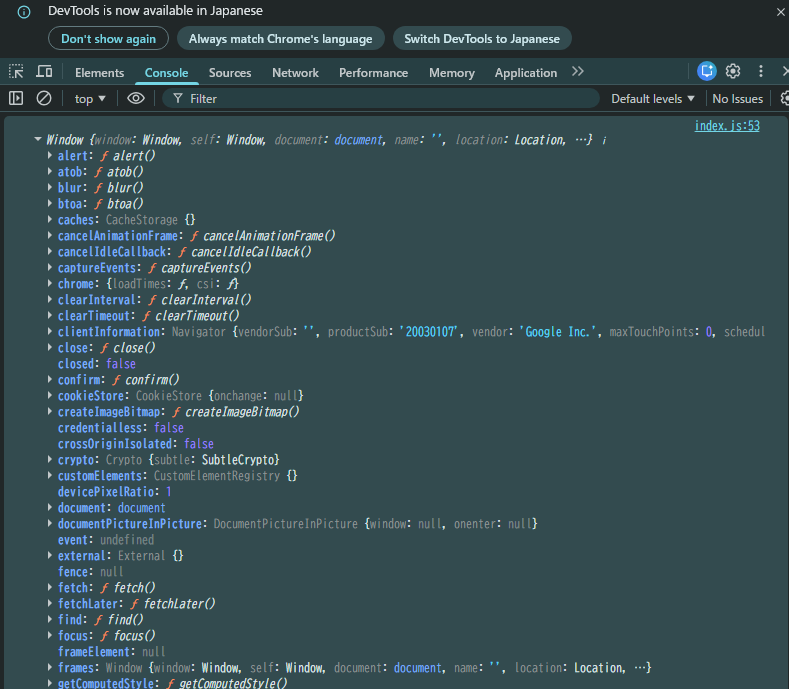This screenshot has width=789, height=689.
Task: Expand the cookieStore entry
Action: click(49, 396)
